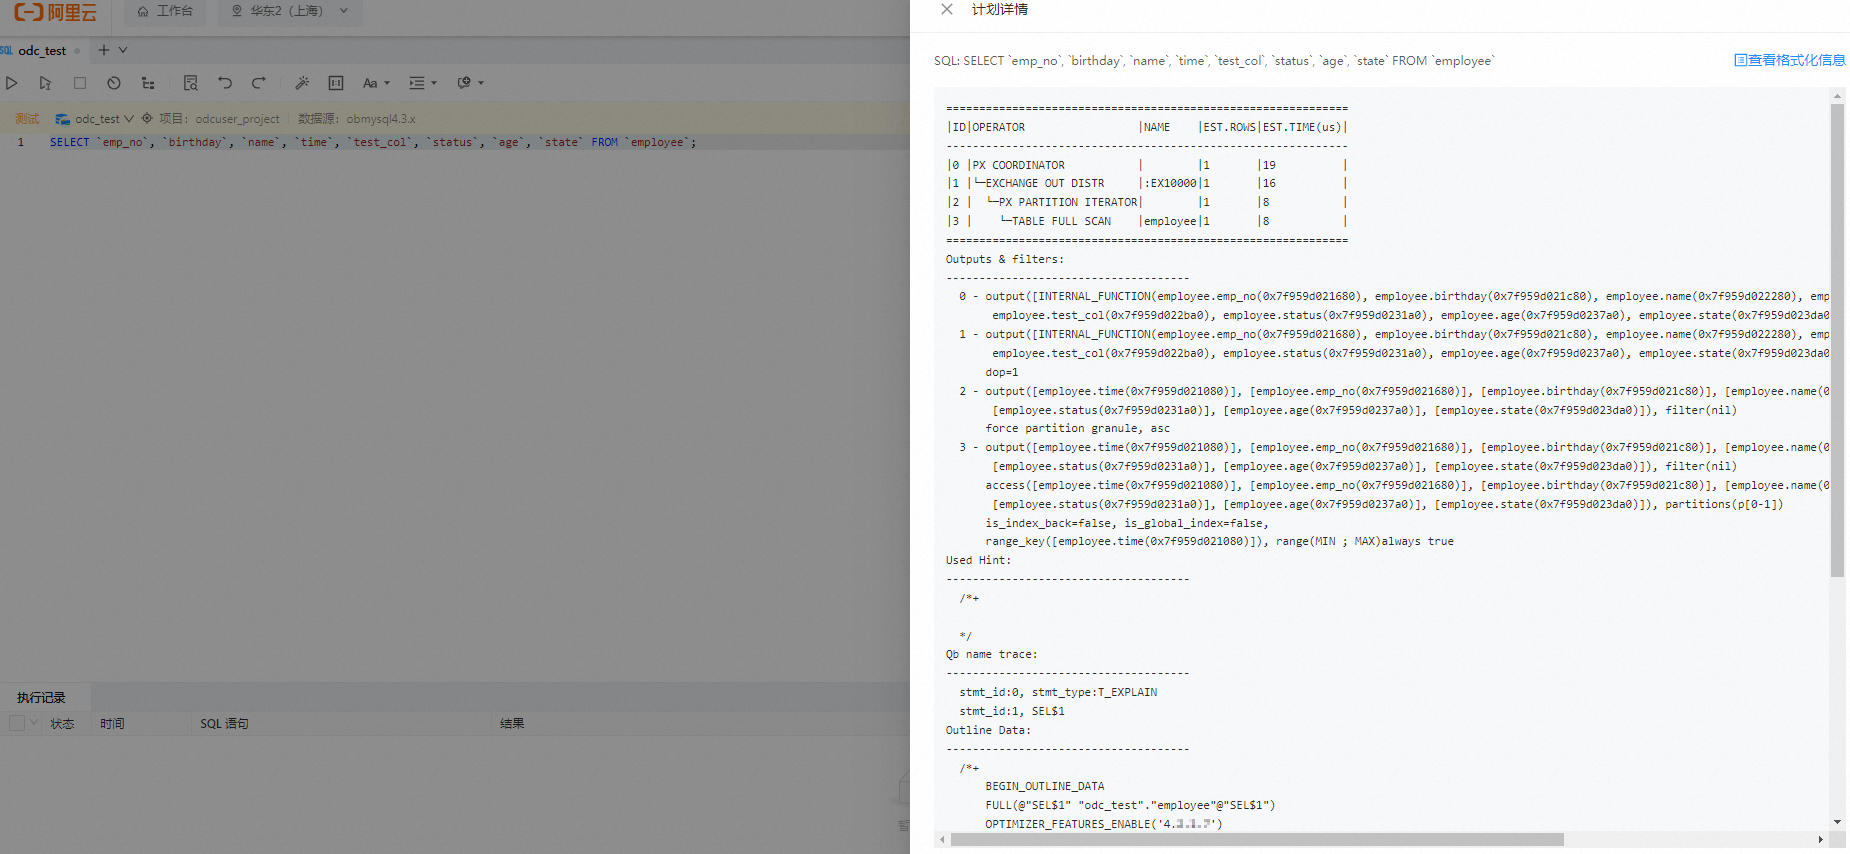This screenshot has height=854, width=1850.
Task: Format SQL with the magic wand icon
Action: (302, 83)
